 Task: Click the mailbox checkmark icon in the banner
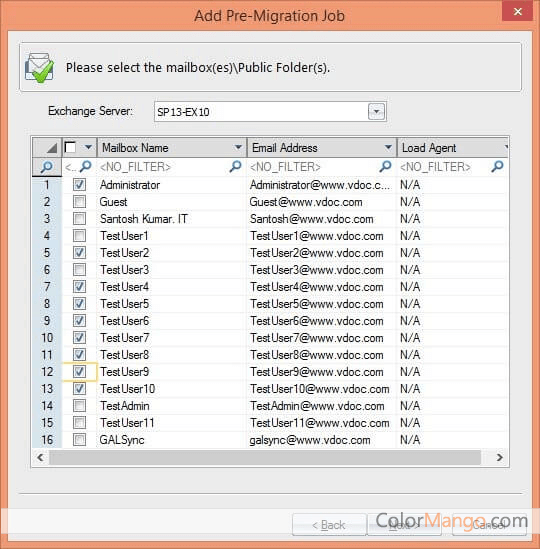(39, 68)
